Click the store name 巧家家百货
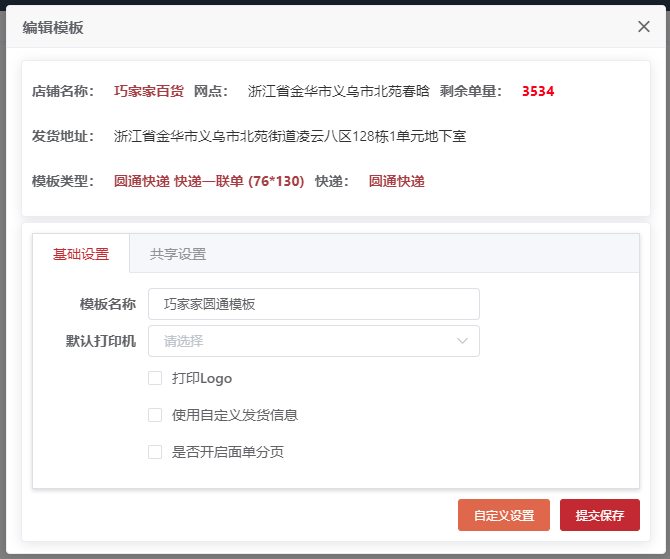Image resolution: width=670 pixels, height=559 pixels. pyautogui.click(x=149, y=91)
